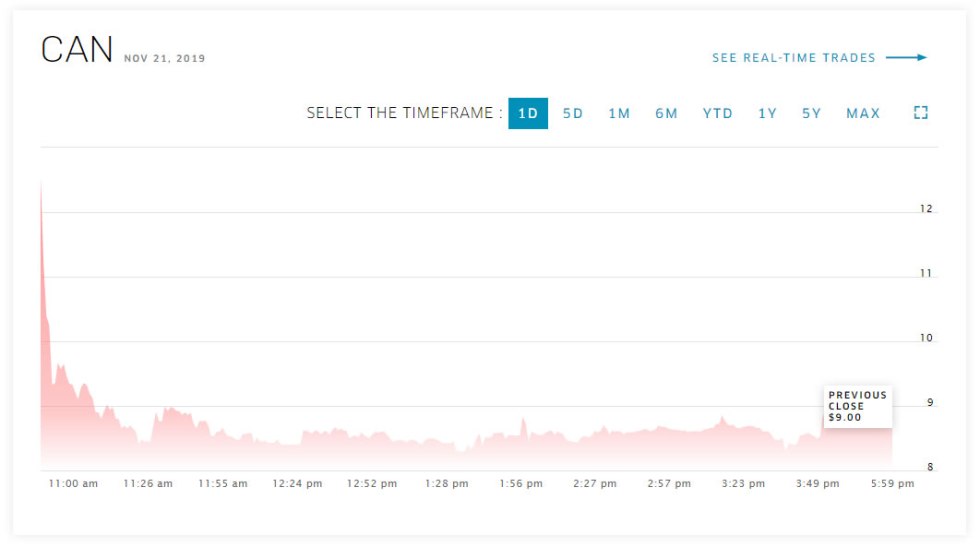The image size is (980, 547).
Task: Click the 1:56 pm time axis label
Action: click(521, 484)
